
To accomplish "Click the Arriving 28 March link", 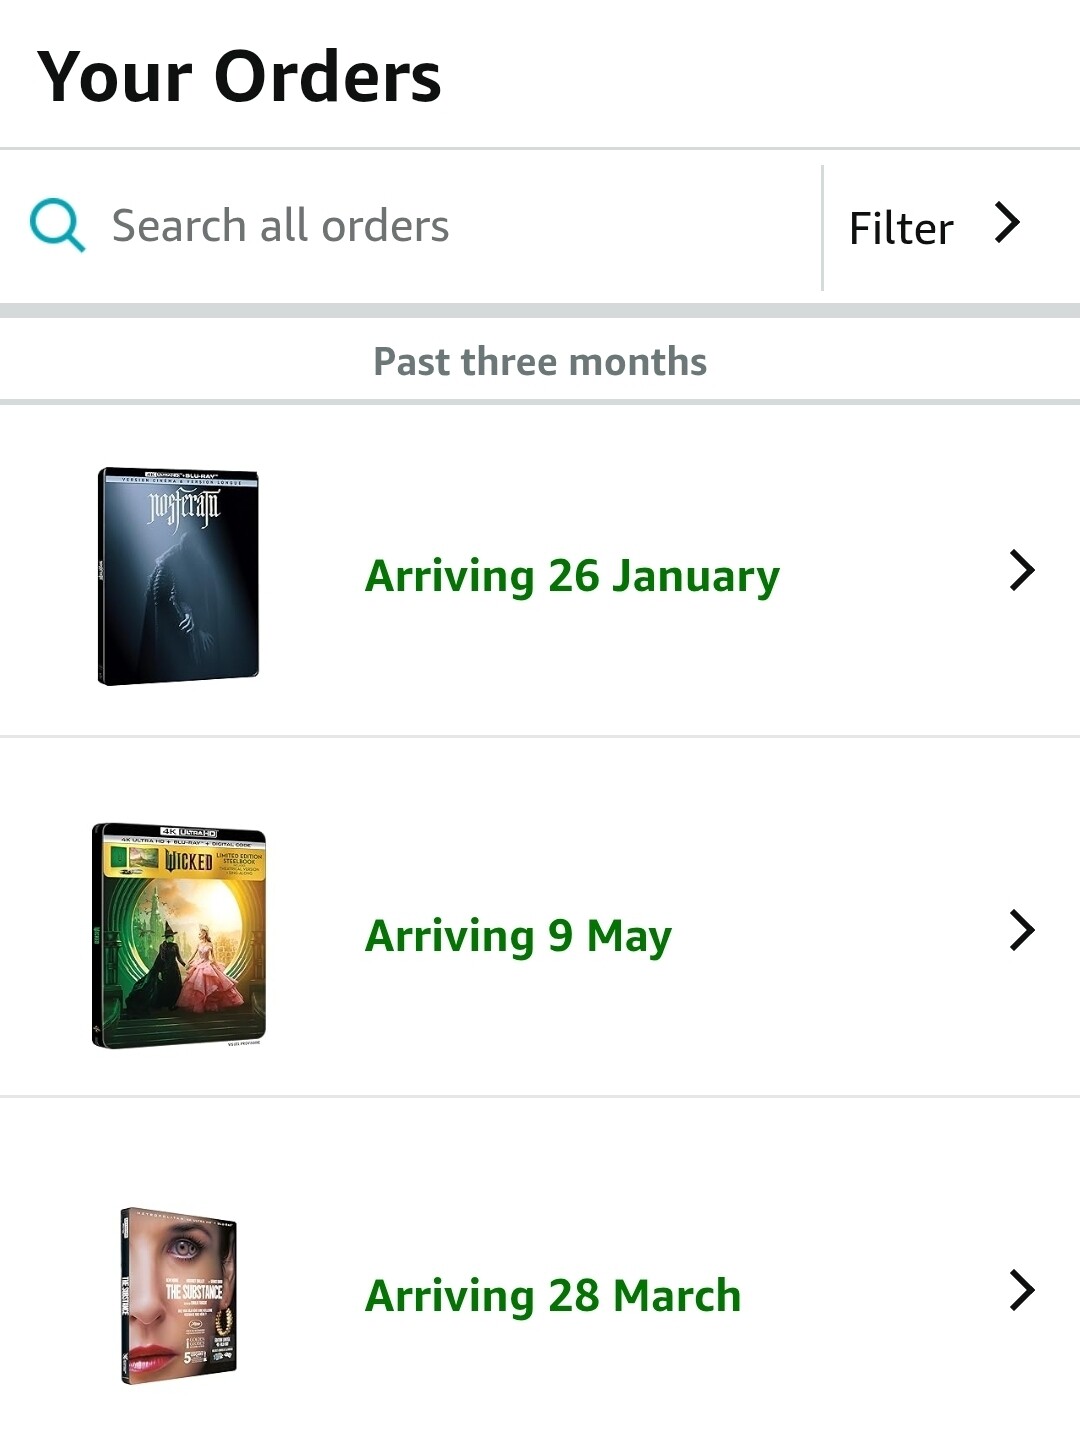I will coord(553,1296).
